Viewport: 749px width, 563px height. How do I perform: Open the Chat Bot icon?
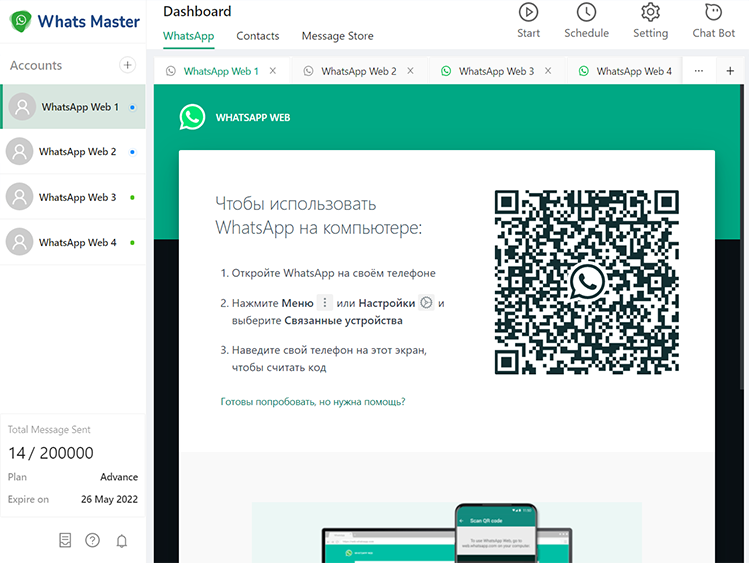tap(713, 13)
